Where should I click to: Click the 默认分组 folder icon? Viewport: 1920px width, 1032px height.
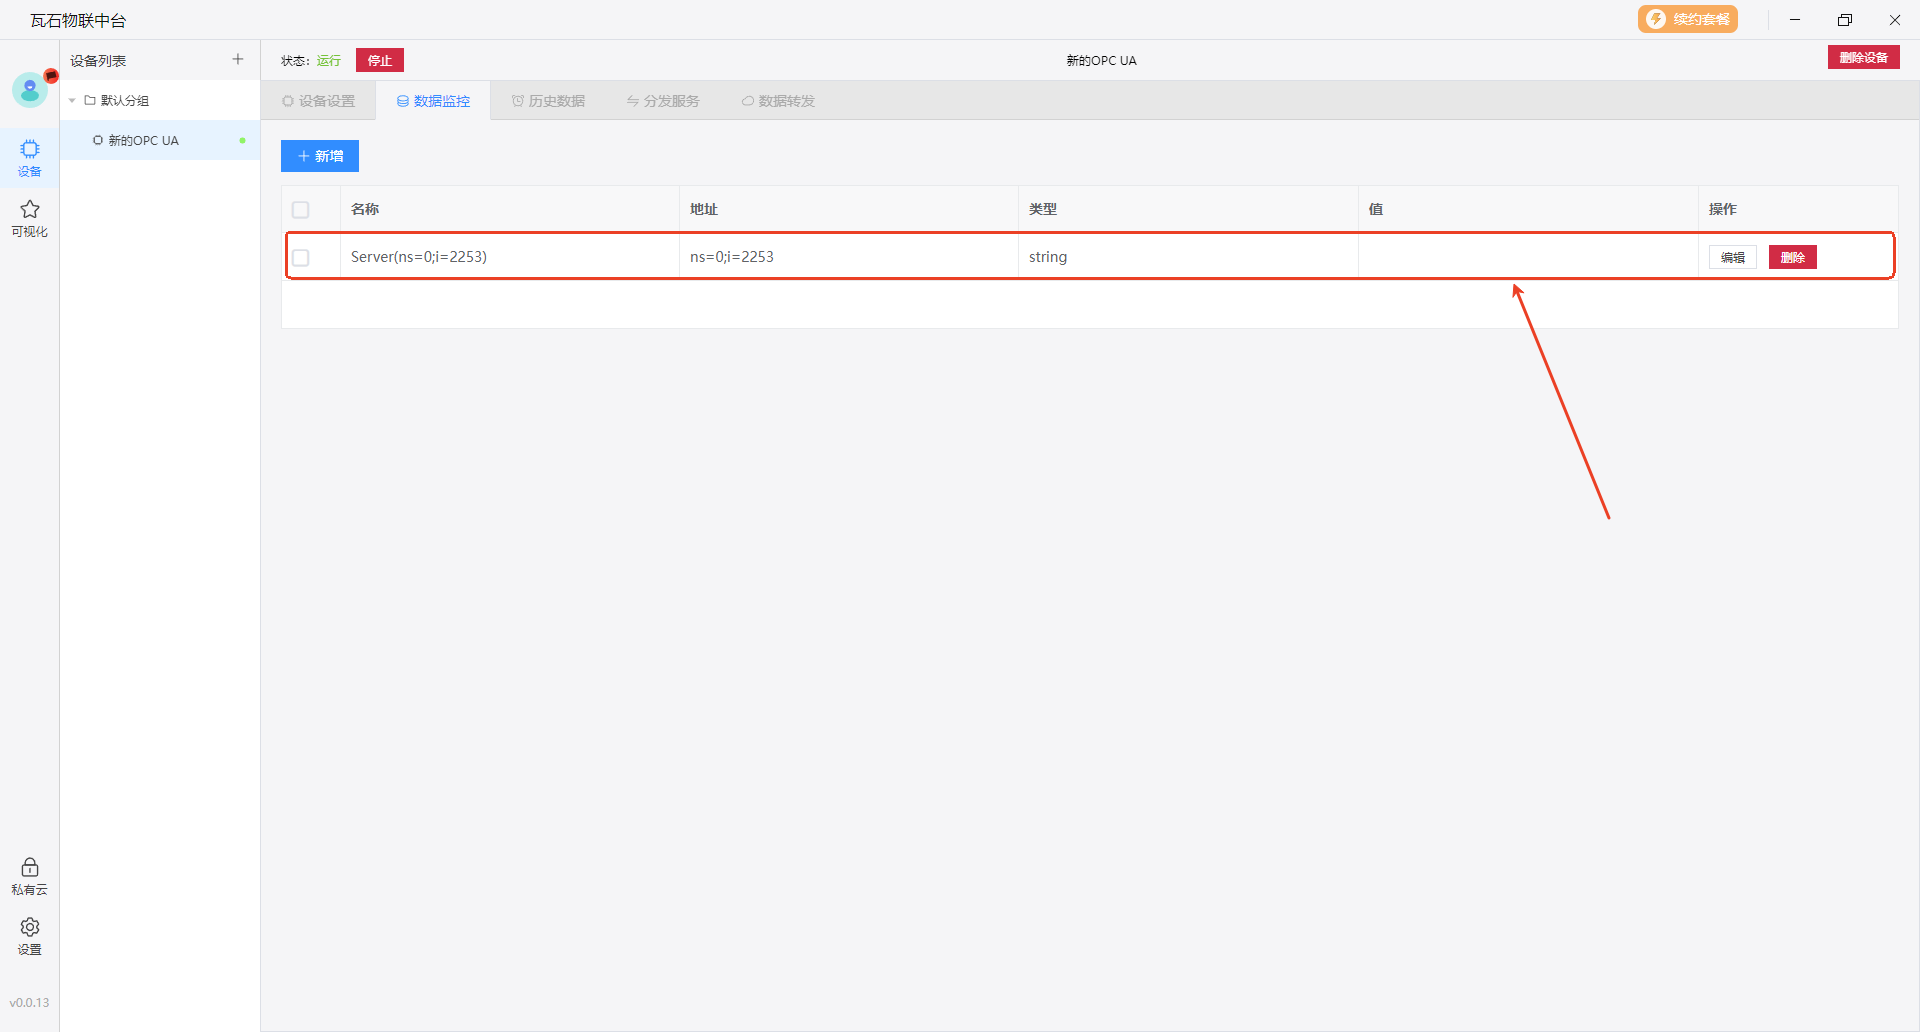(x=90, y=101)
